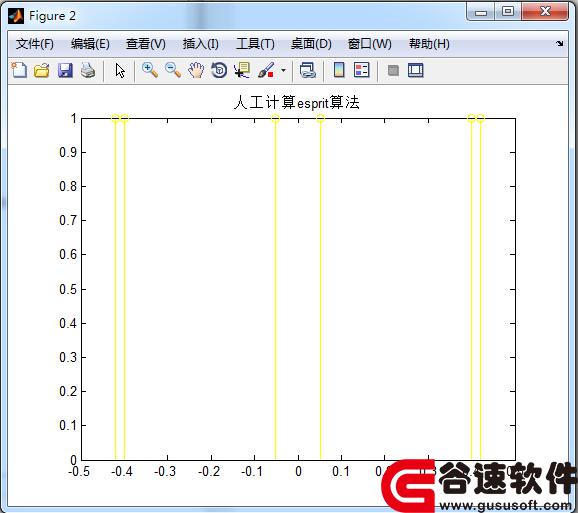
Task: Select the Edit Plot arrow tool
Action: (x=120, y=70)
